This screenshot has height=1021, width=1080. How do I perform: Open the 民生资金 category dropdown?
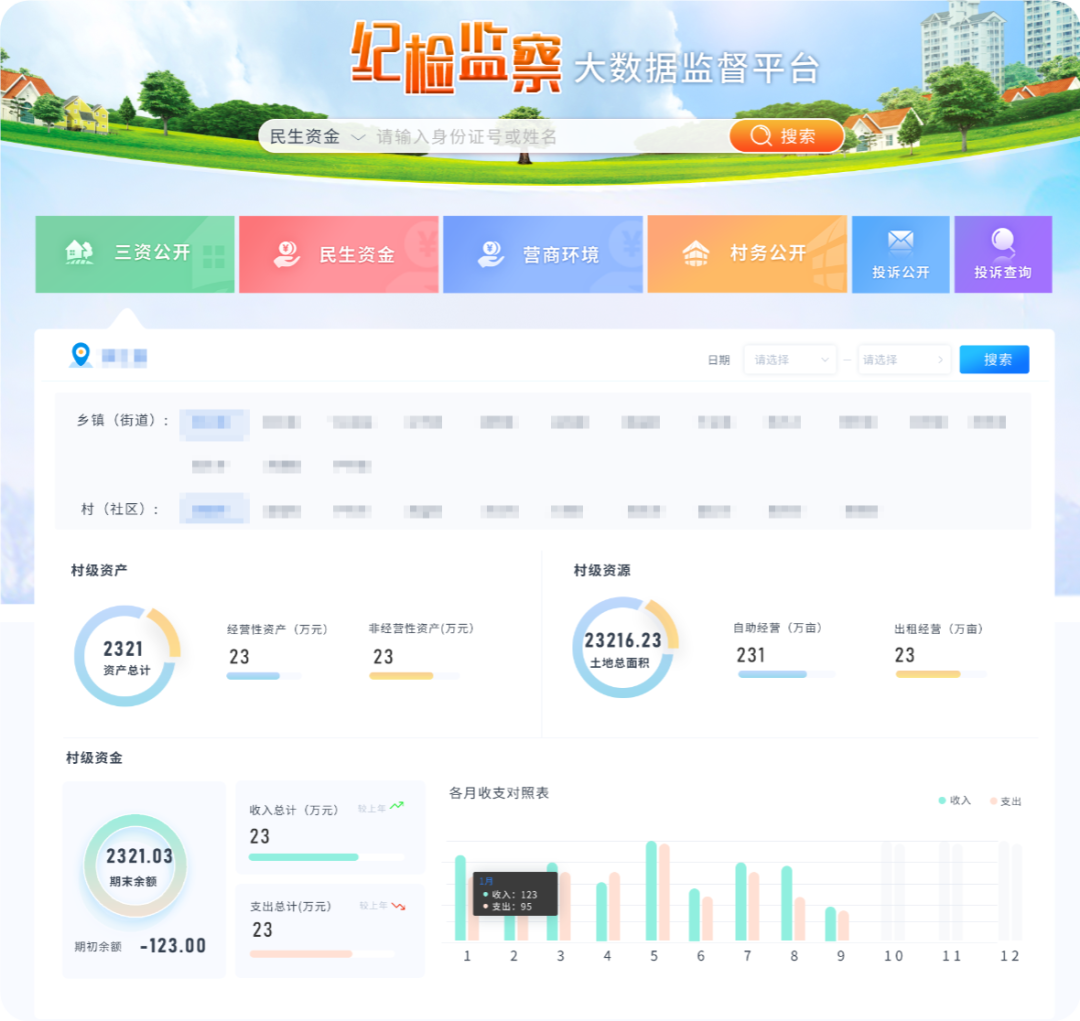click(x=310, y=135)
